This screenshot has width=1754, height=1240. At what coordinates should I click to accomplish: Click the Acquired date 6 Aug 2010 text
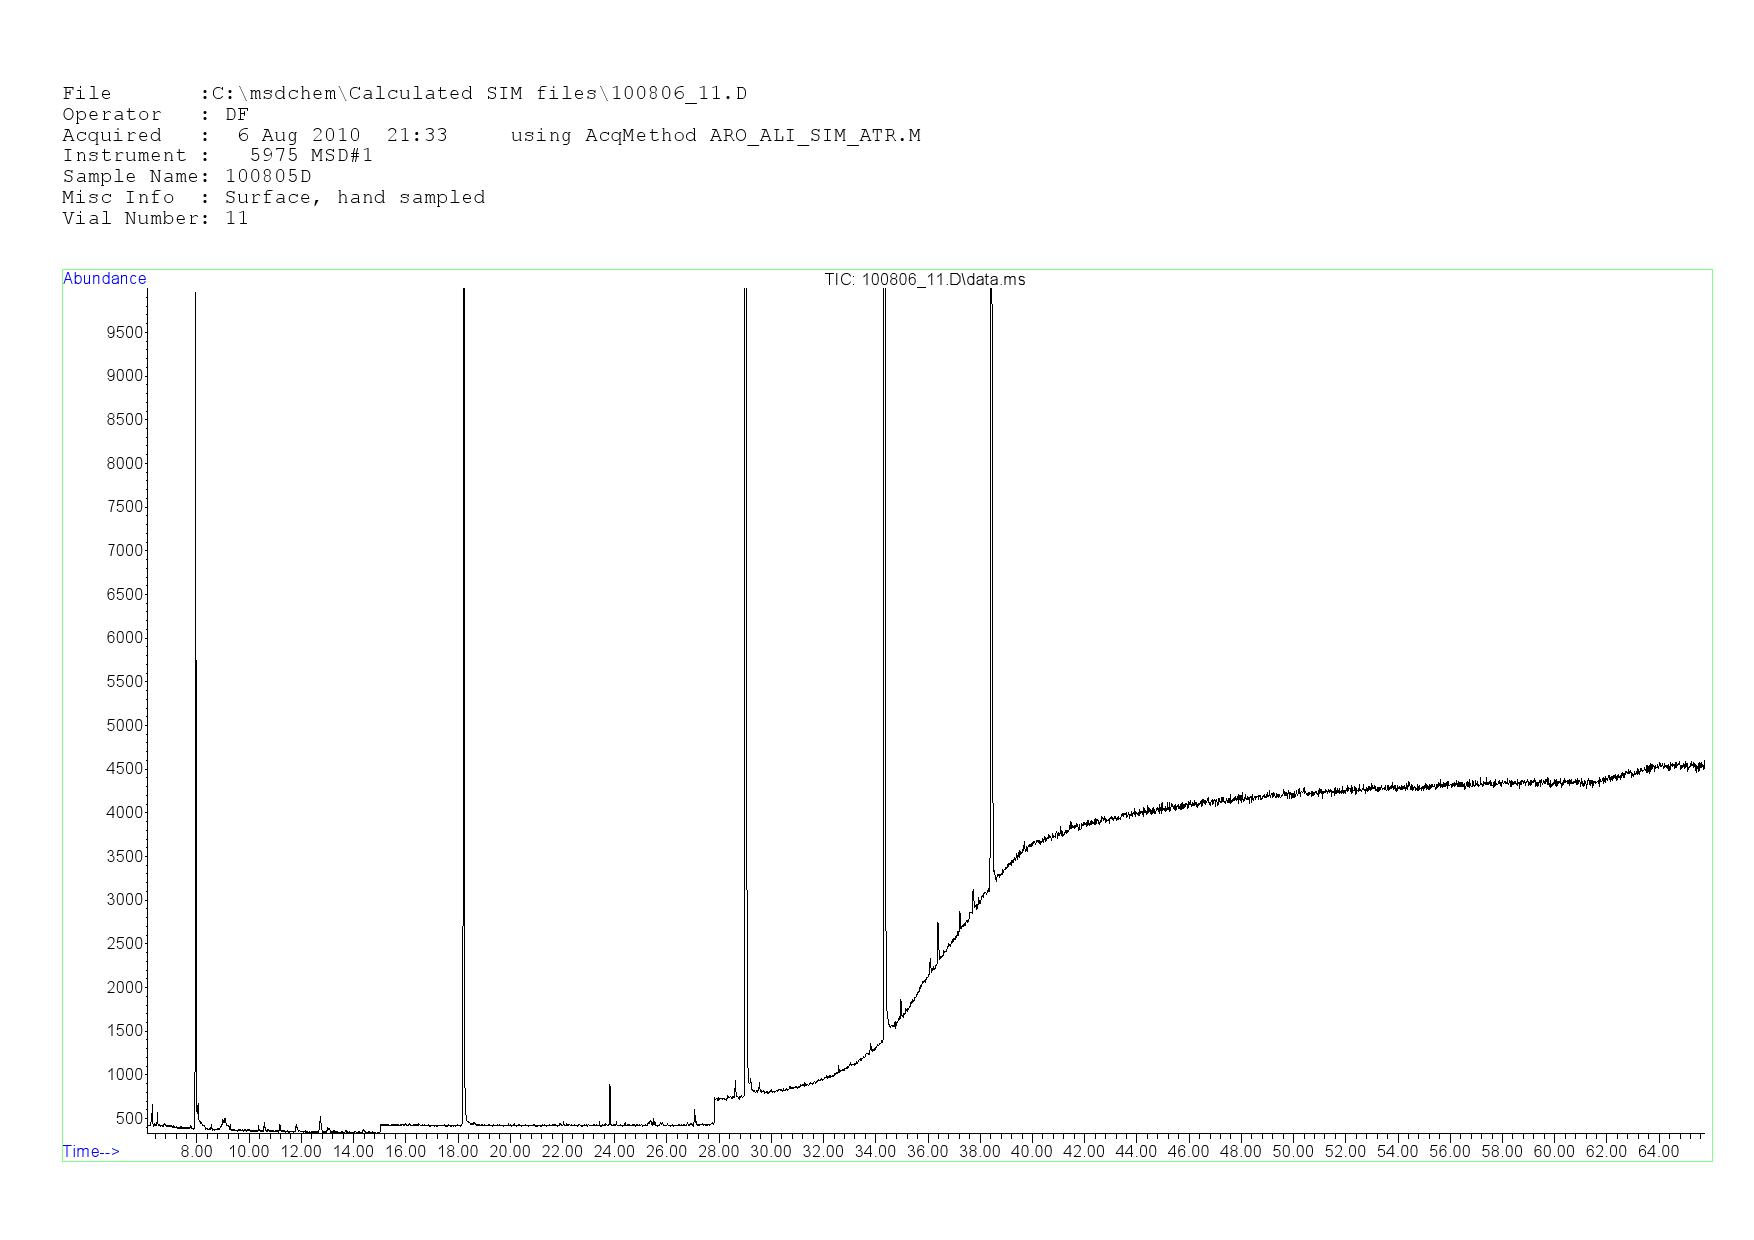pos(298,136)
